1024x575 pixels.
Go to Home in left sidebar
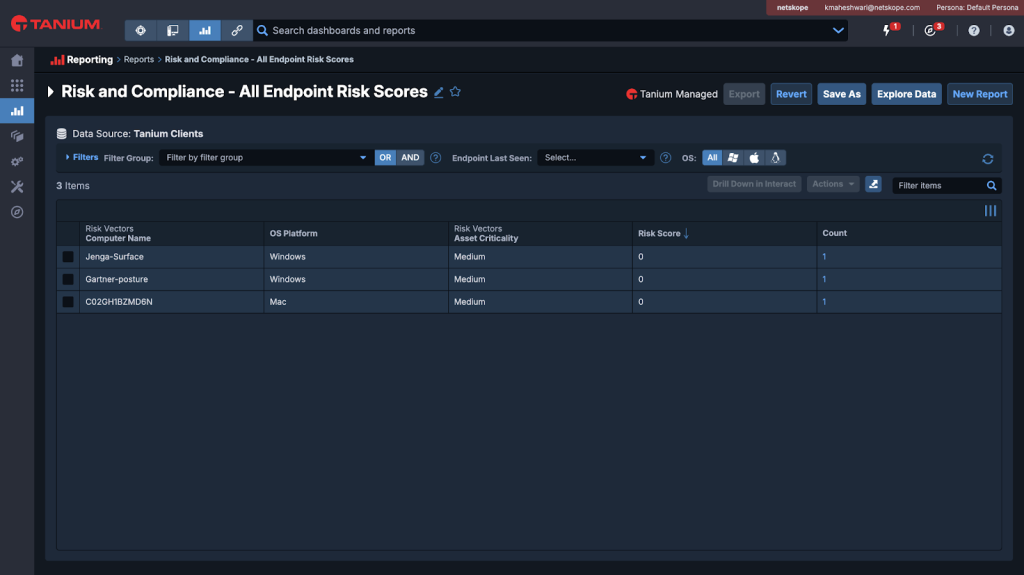tap(17, 60)
